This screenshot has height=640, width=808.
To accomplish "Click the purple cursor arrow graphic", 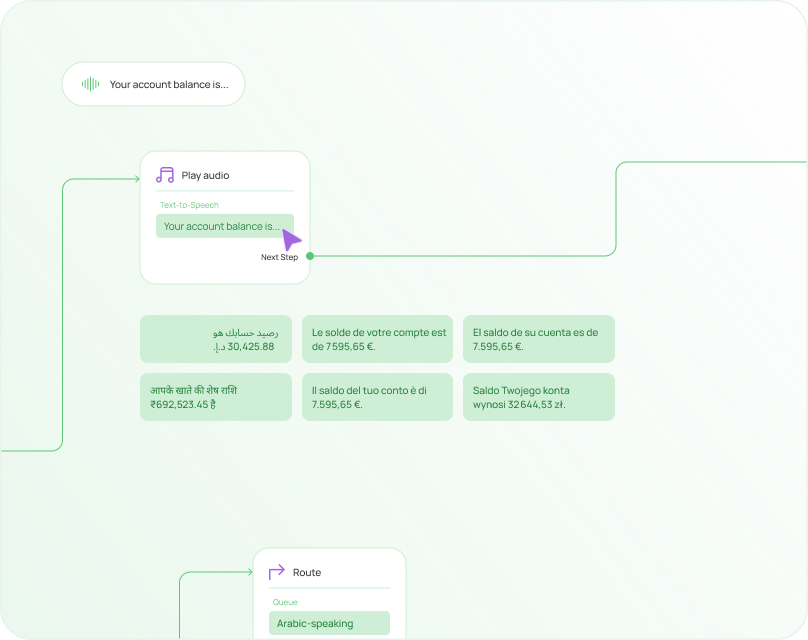I will pyautogui.click(x=290, y=240).
